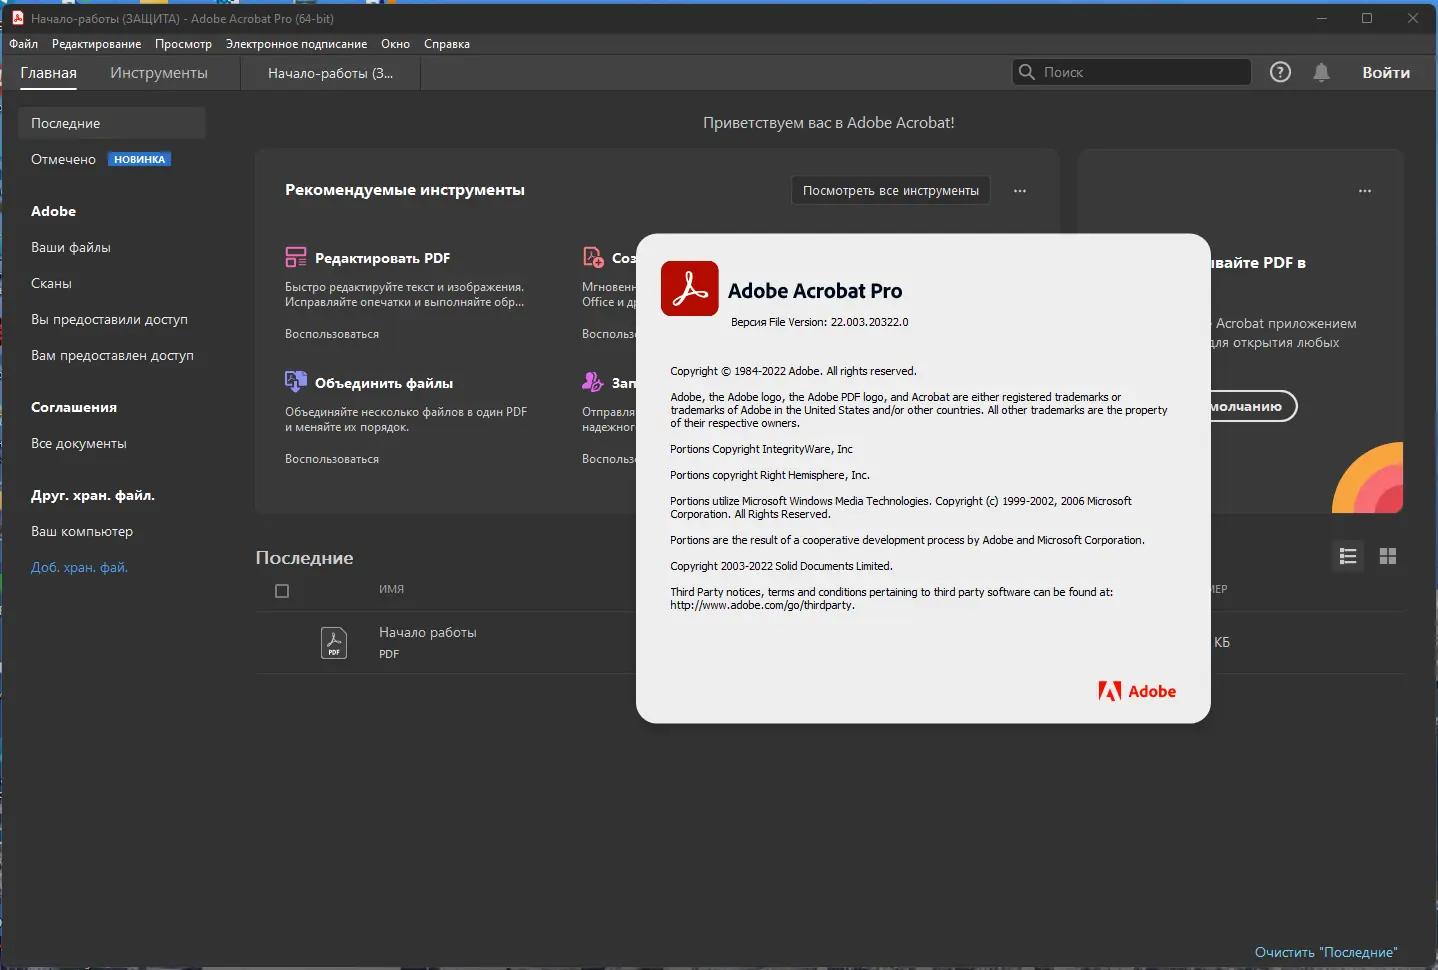
Task: Open Вам предоставлен доступ in the sidebar
Action: point(112,355)
